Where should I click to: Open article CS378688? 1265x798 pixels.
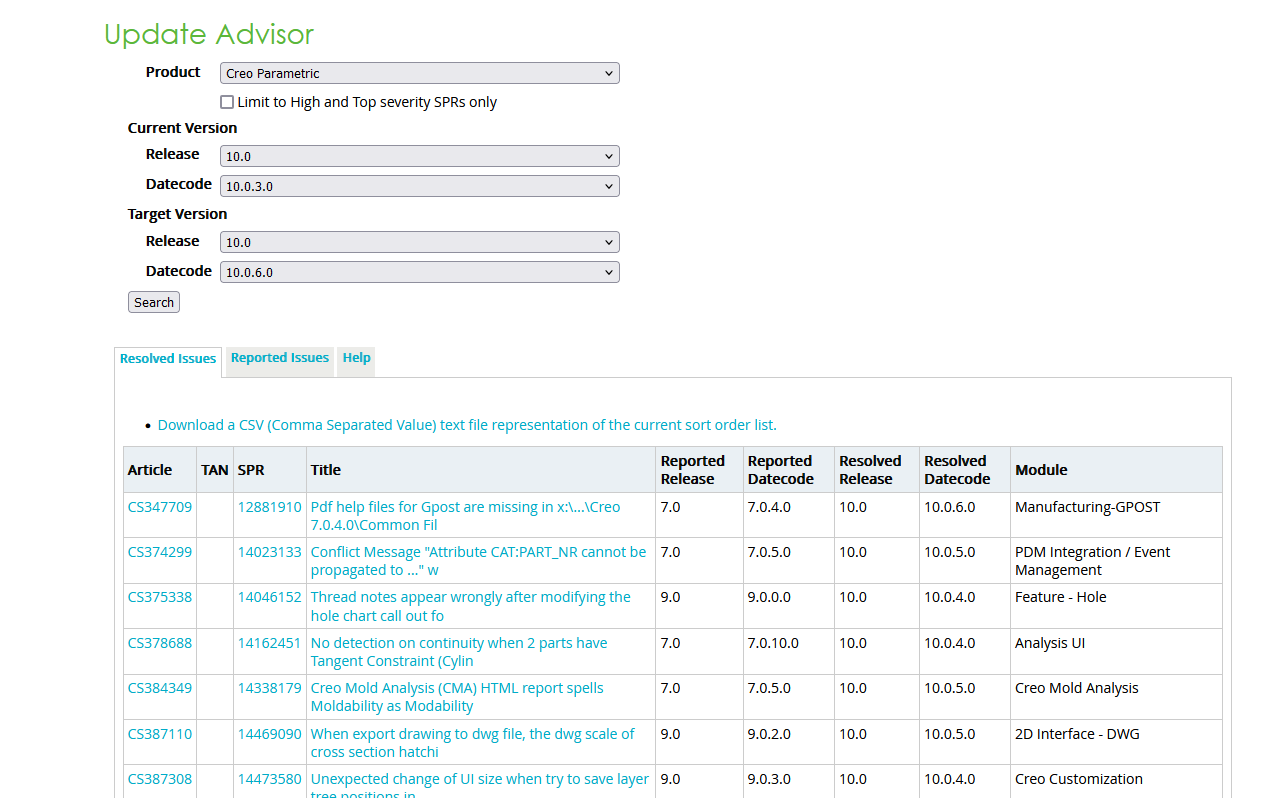coord(160,643)
